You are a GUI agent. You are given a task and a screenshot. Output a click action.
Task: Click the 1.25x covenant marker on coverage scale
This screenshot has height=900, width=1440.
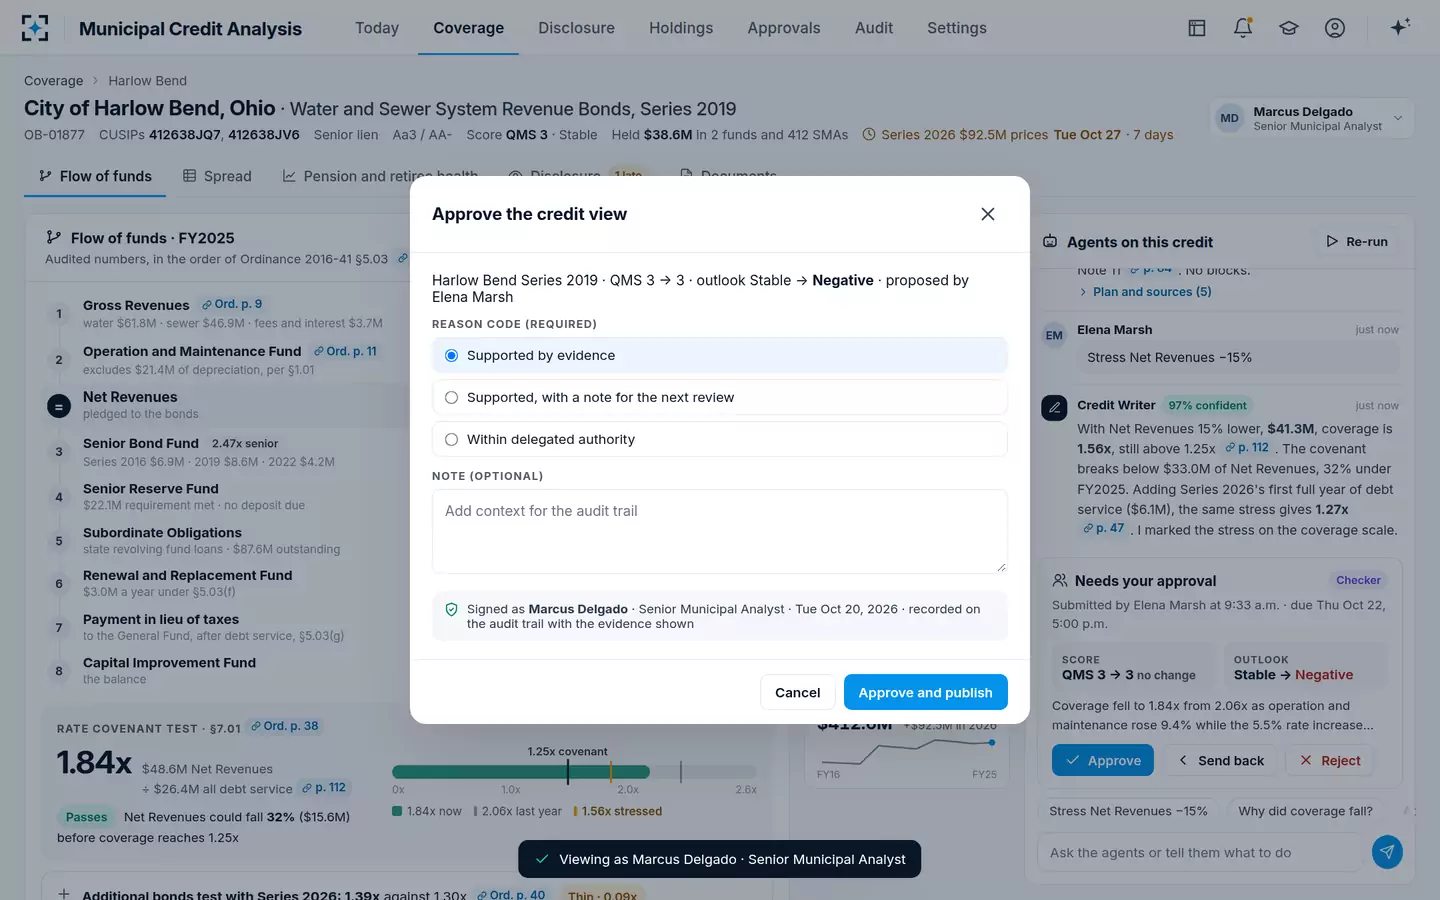pos(568,771)
